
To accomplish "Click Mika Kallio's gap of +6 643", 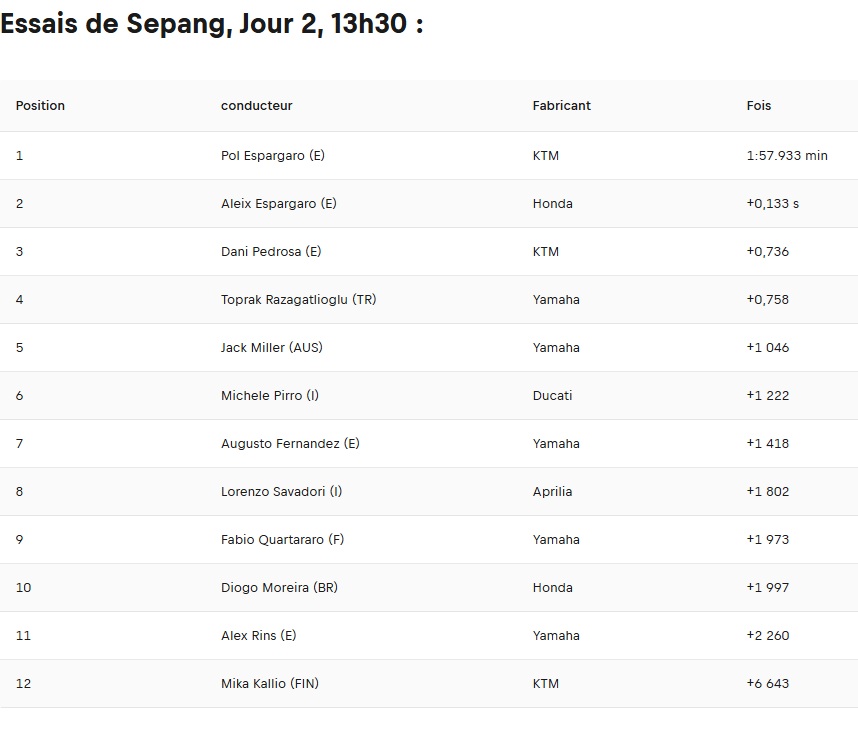I will point(767,684).
